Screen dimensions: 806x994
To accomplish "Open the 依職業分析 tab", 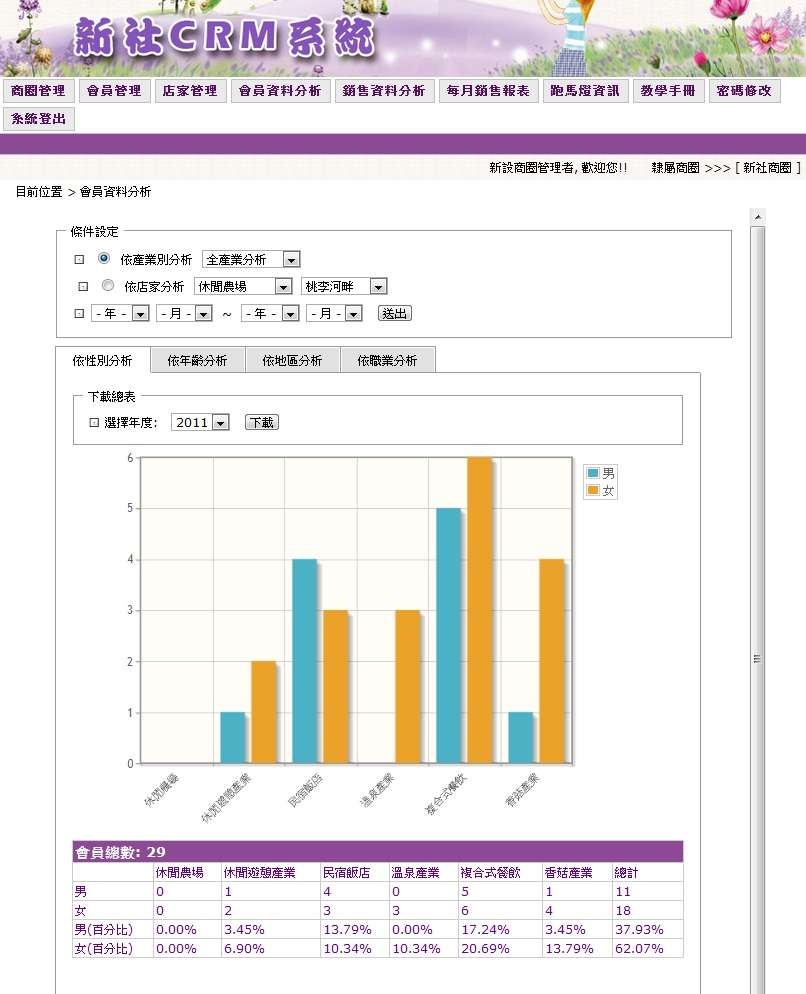I will point(387,361).
